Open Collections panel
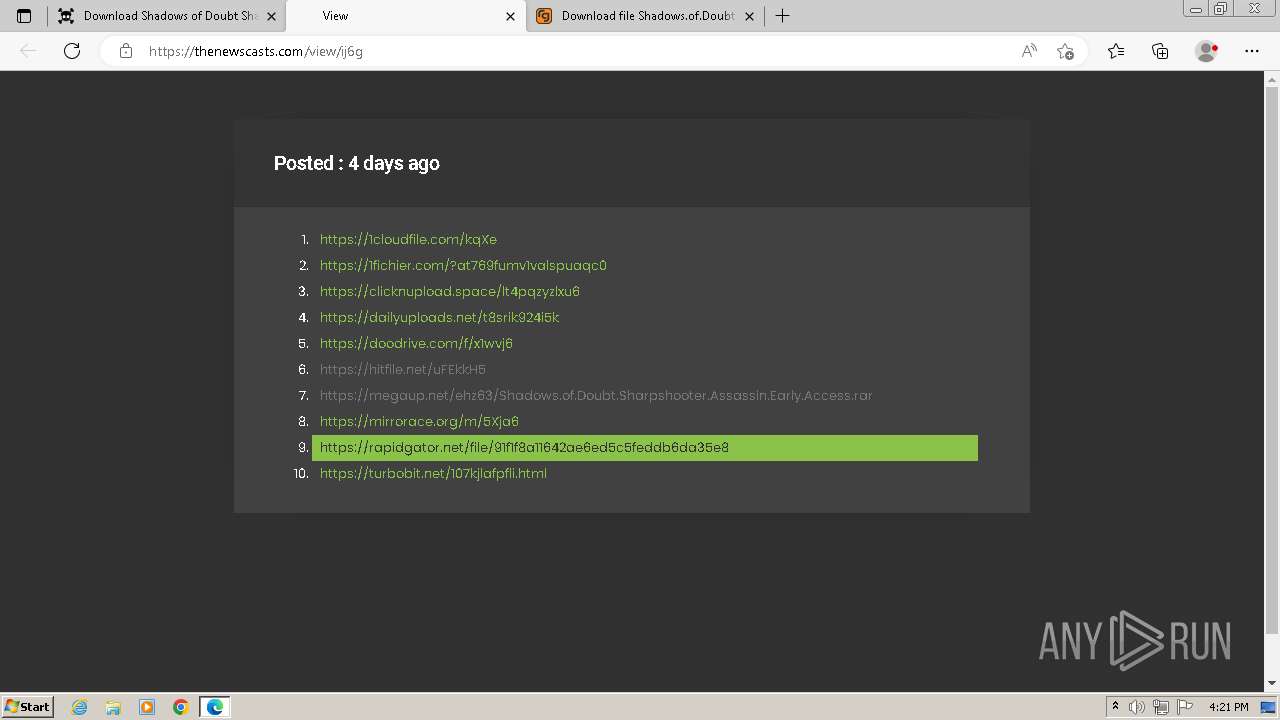Screen dimensions: 1280x720 [1160, 51]
